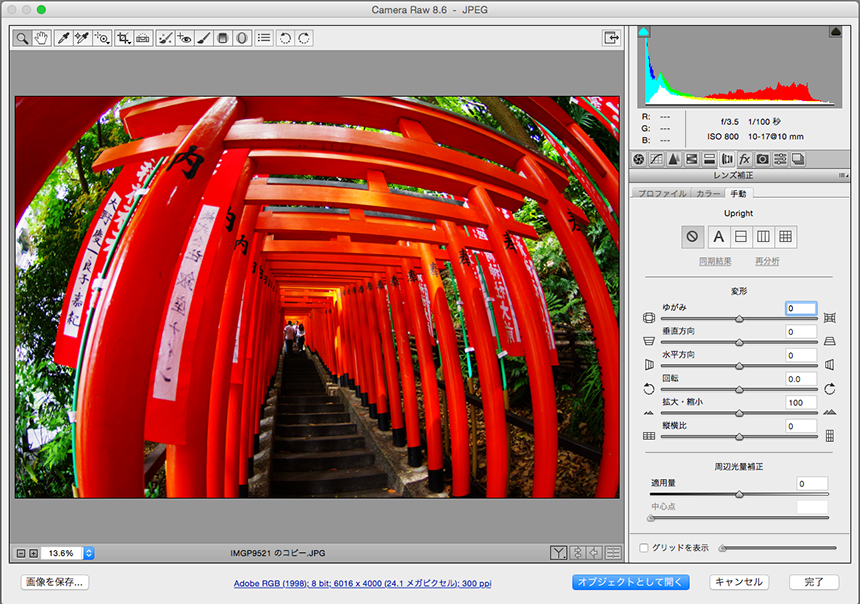860x604 pixels.
Task: Switch to the カラー tab
Action: pyautogui.click(x=708, y=193)
